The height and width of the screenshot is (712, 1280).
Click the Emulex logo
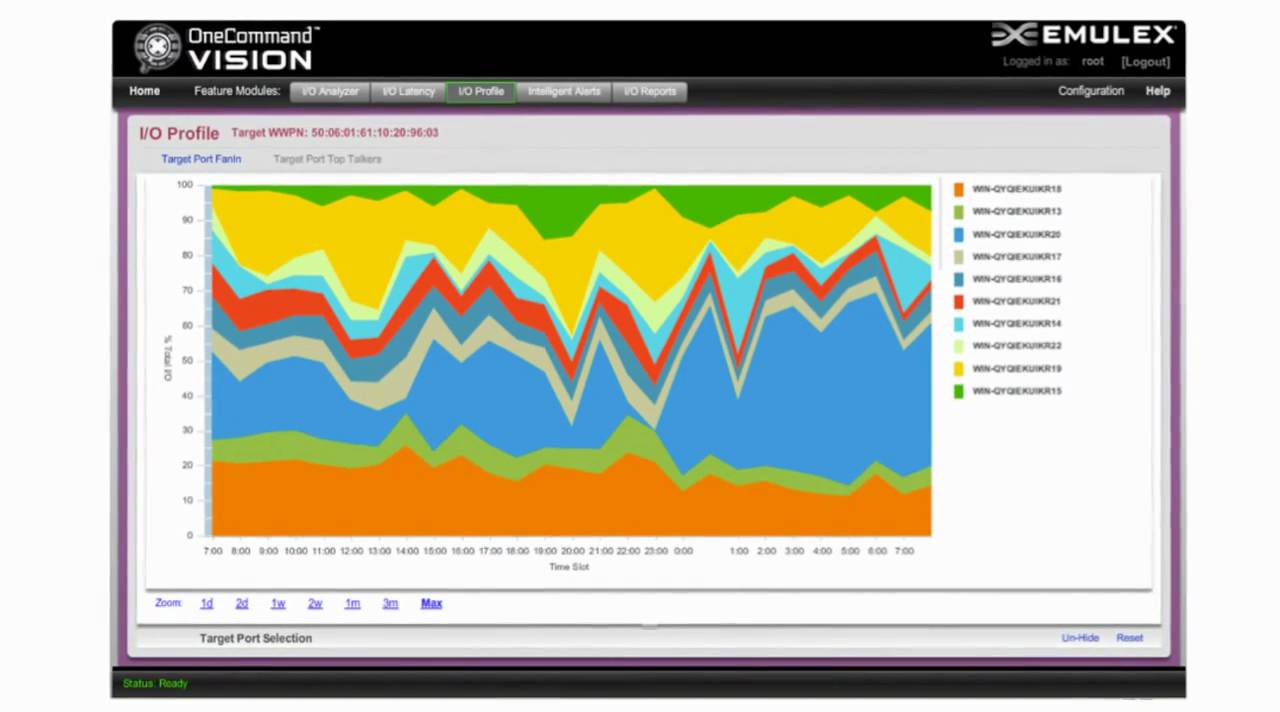[x=1083, y=36]
